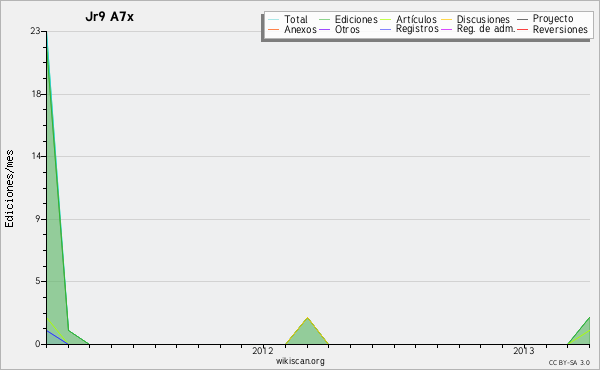The height and width of the screenshot is (370, 600).
Task: Click the y-axis value 18
Action: pyautogui.click(x=36, y=94)
